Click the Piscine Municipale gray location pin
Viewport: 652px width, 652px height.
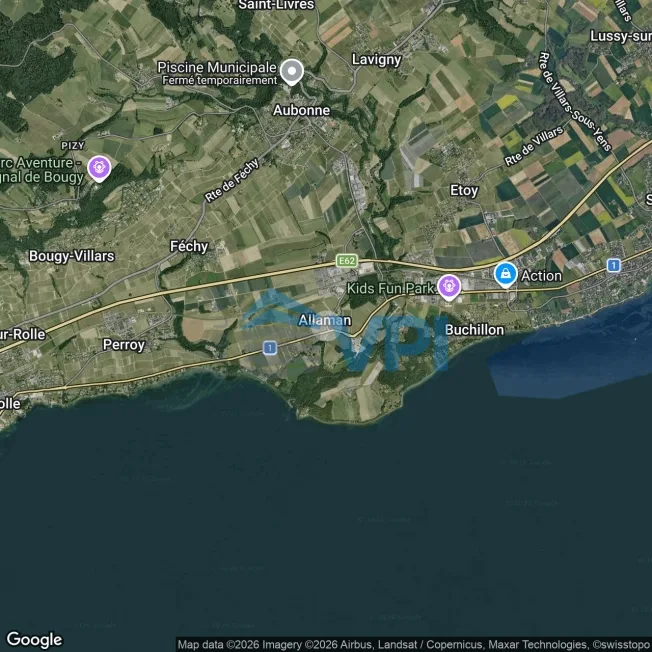pyautogui.click(x=292, y=72)
